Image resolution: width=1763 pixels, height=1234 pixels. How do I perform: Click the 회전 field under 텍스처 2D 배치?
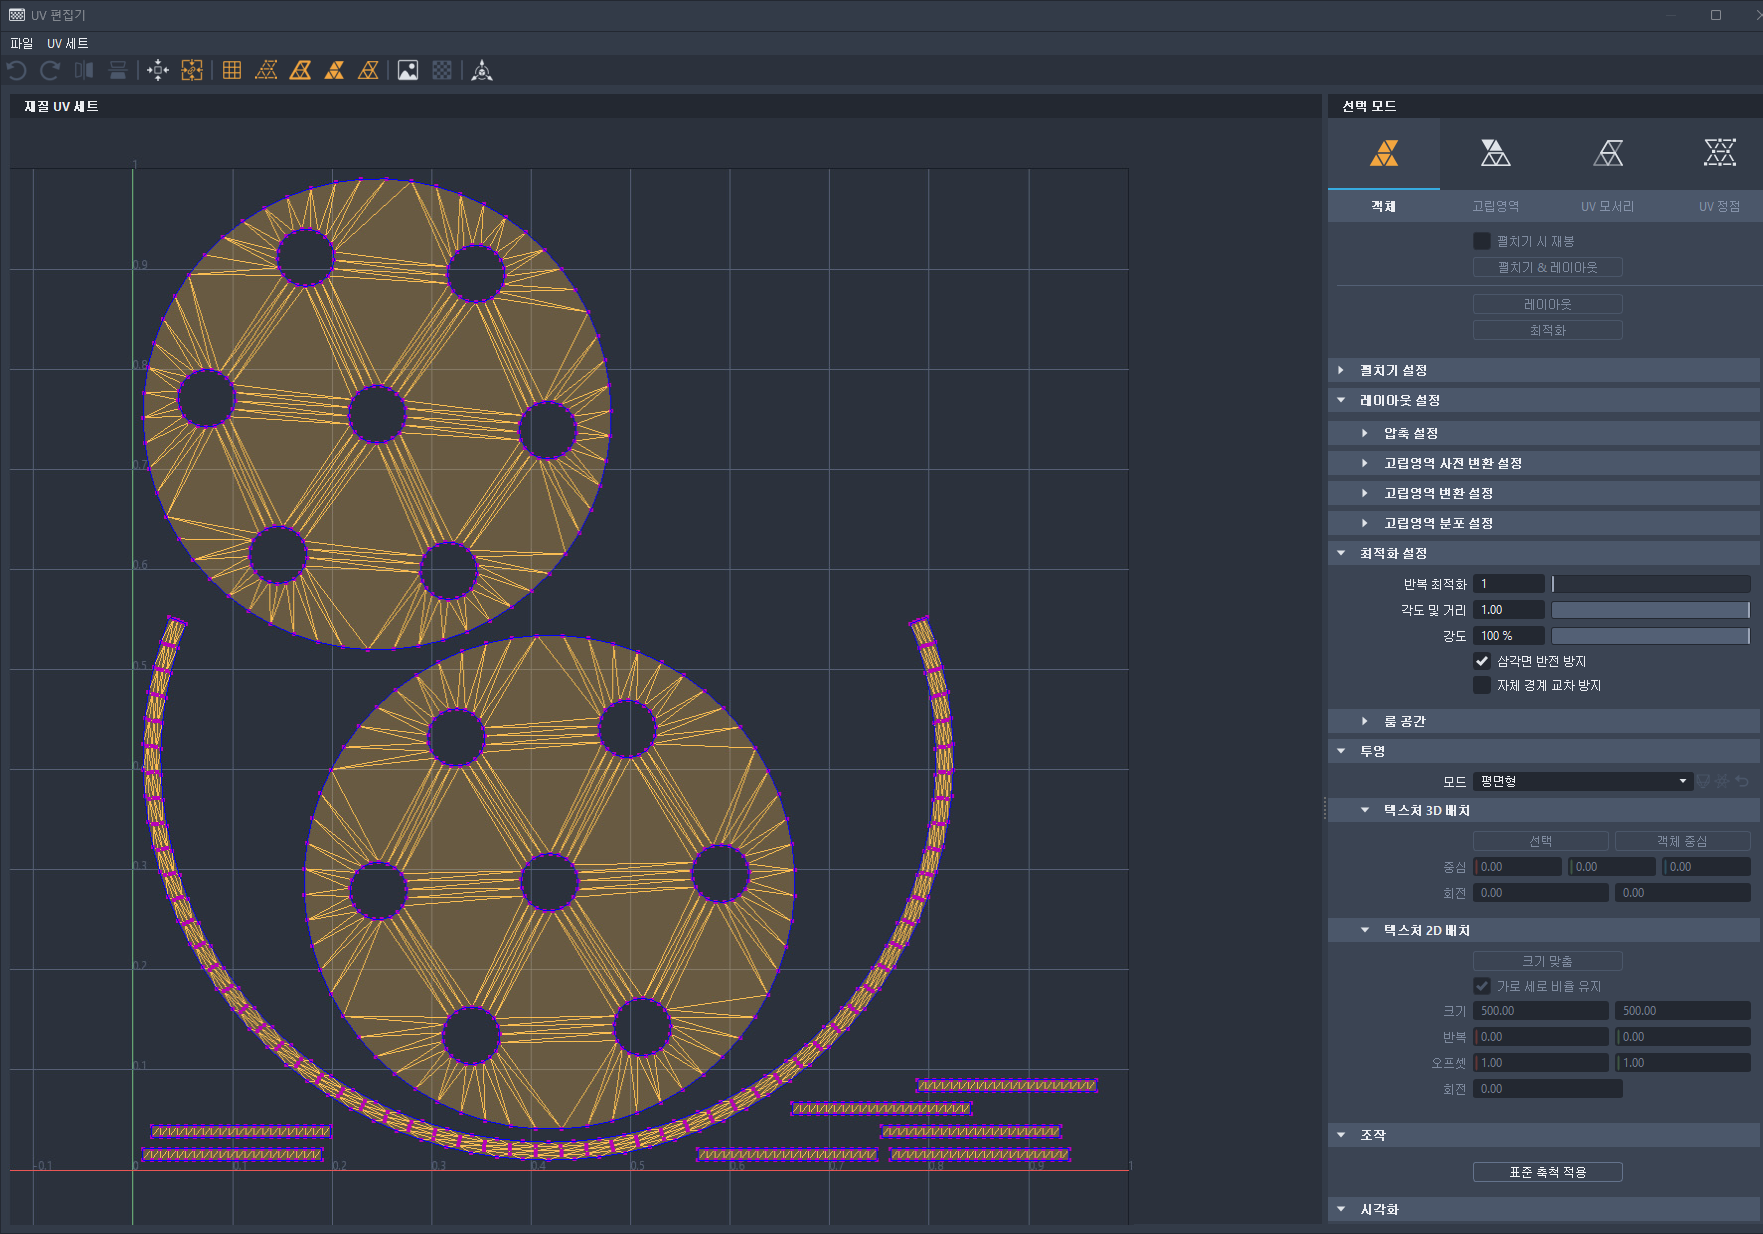1548,1089
